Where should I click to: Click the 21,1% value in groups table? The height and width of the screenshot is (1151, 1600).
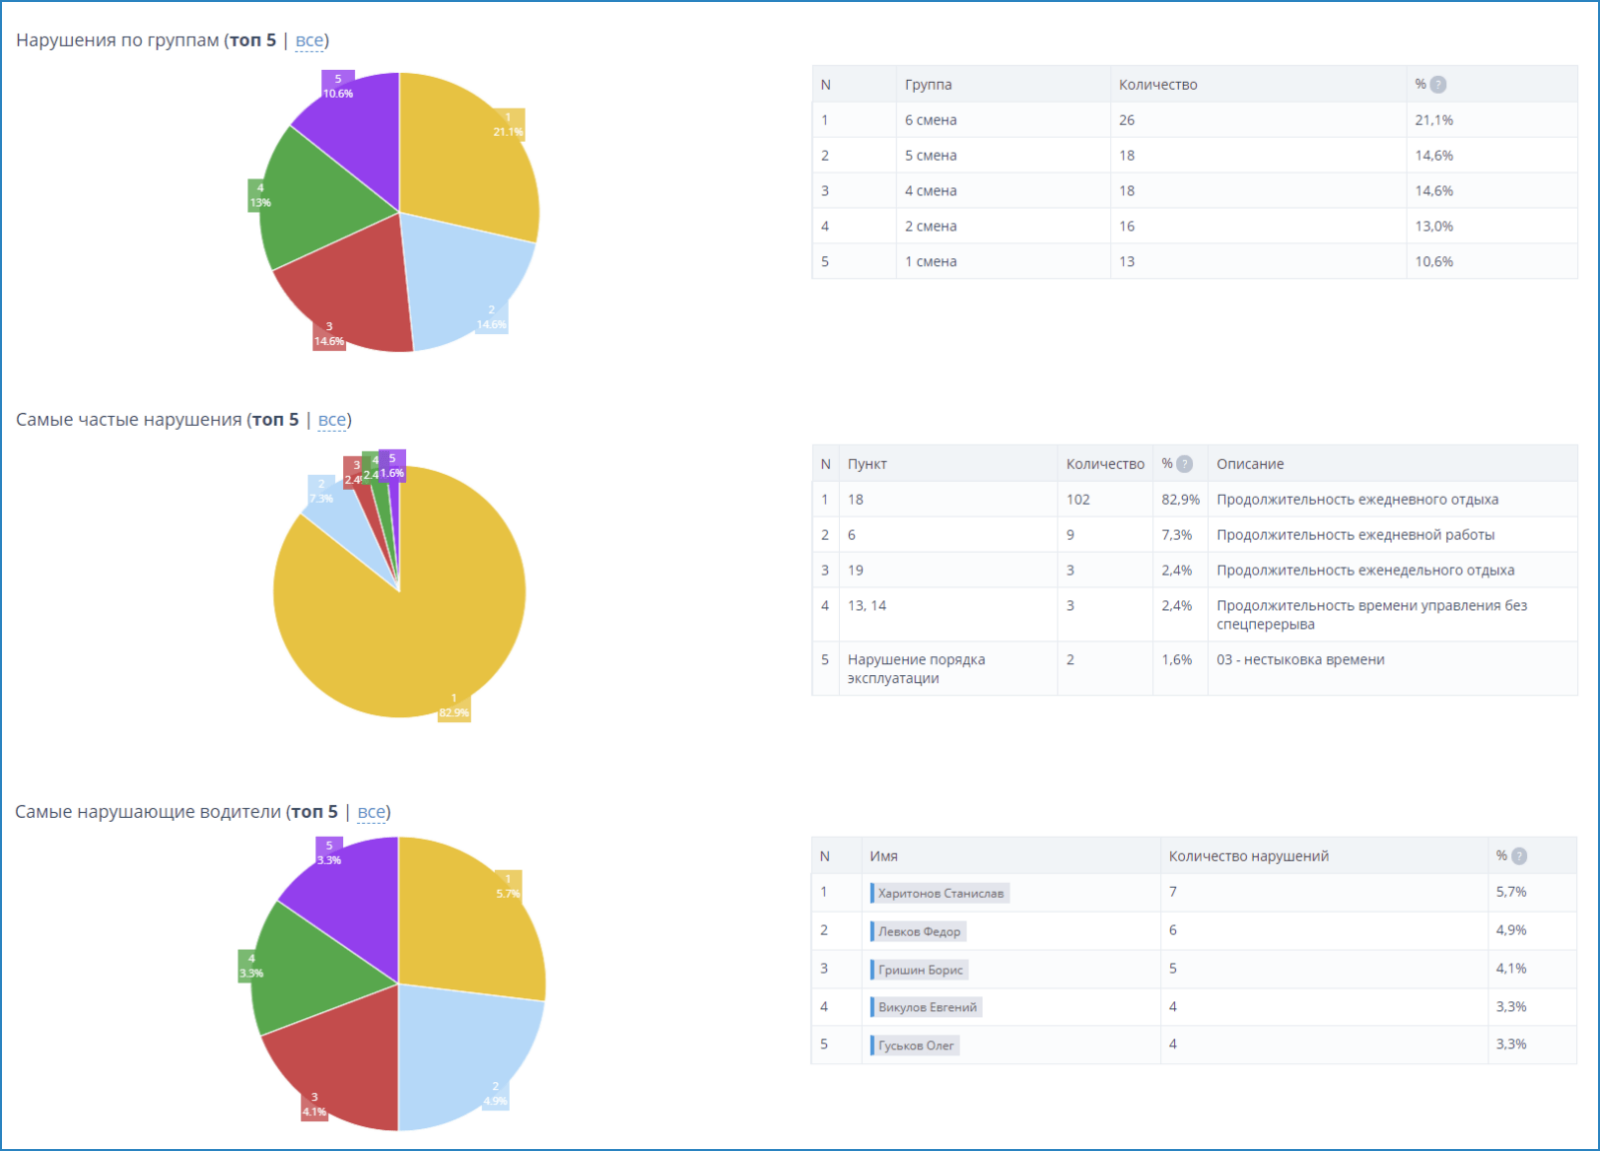(x=1434, y=120)
